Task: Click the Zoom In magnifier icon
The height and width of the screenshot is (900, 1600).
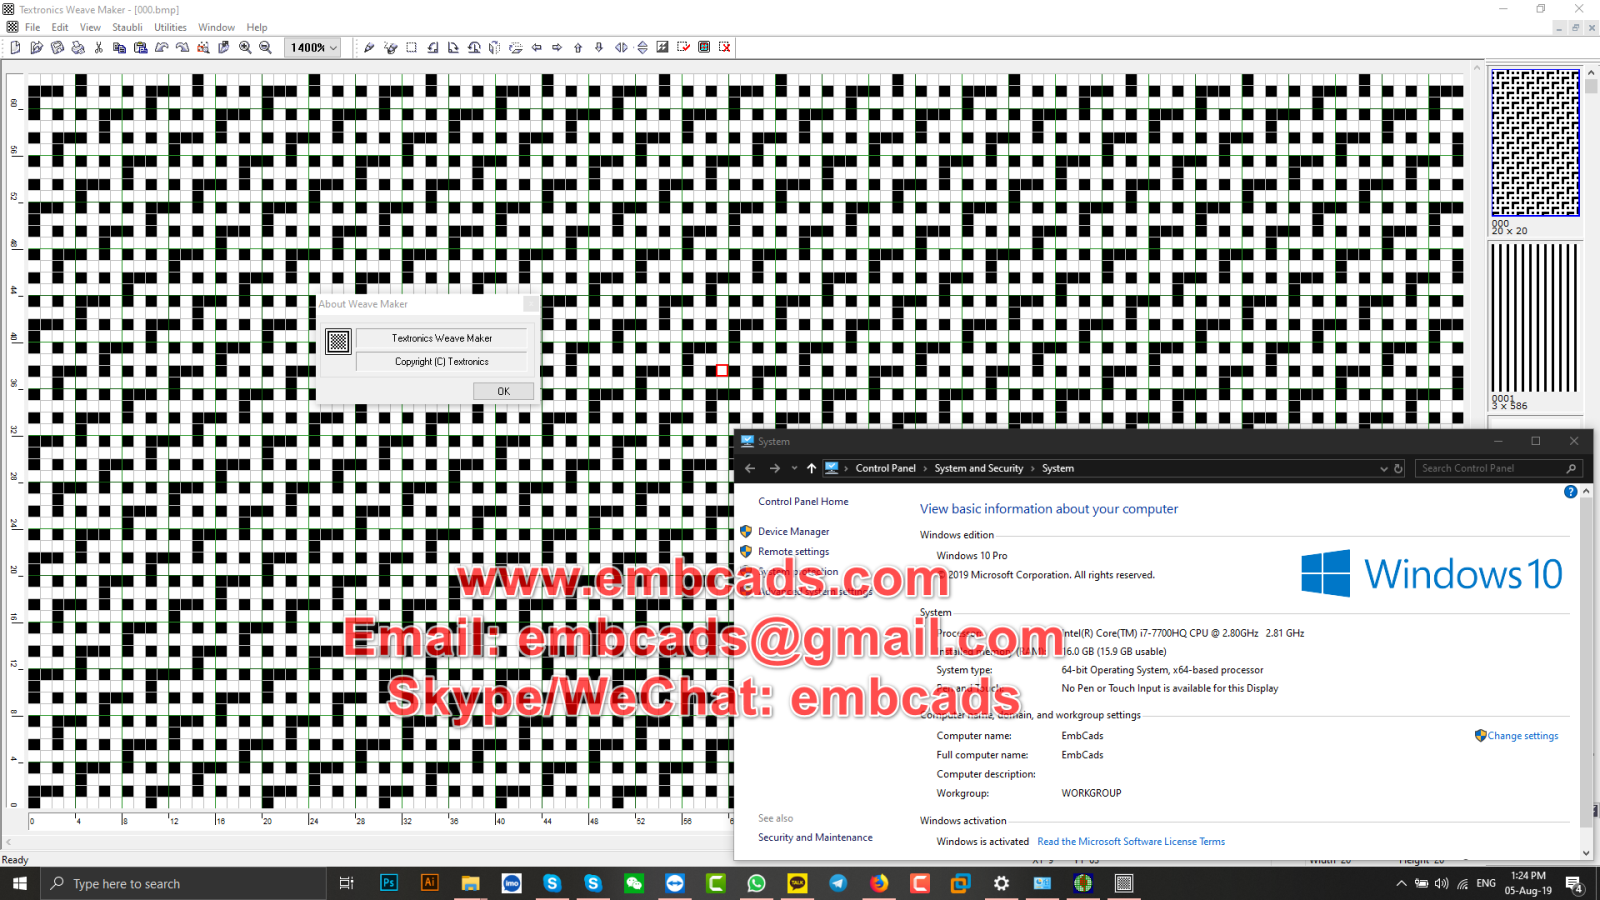Action: coord(245,47)
